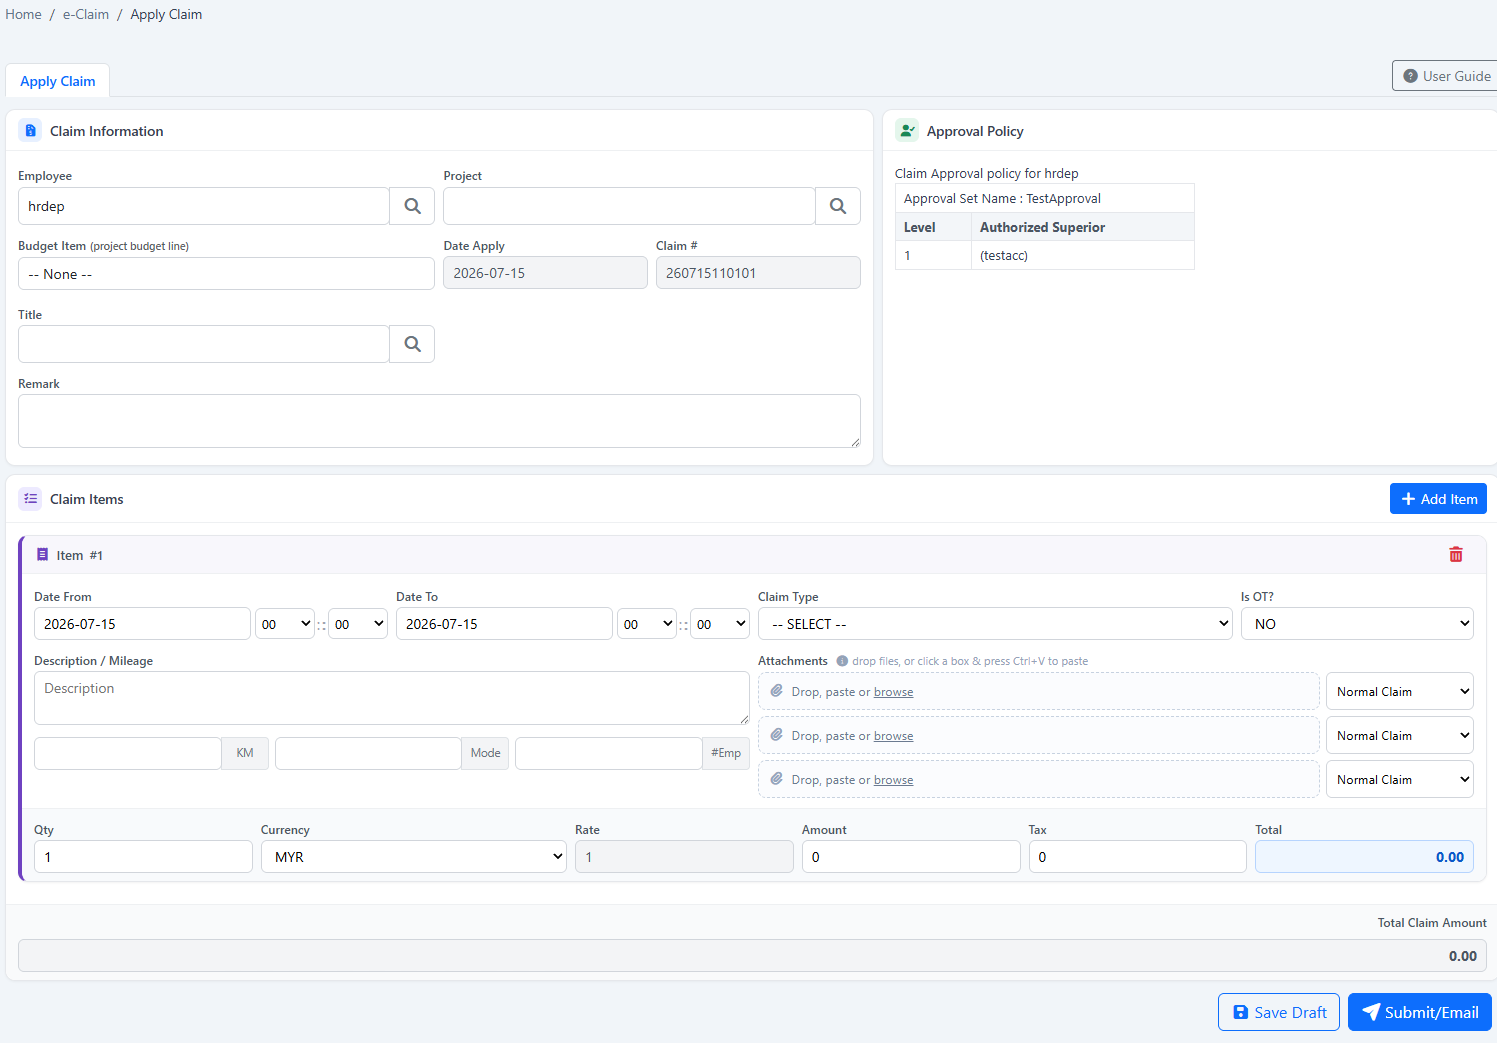This screenshot has height=1043, width=1497.
Task: Click the Mode input field
Action: (368, 753)
